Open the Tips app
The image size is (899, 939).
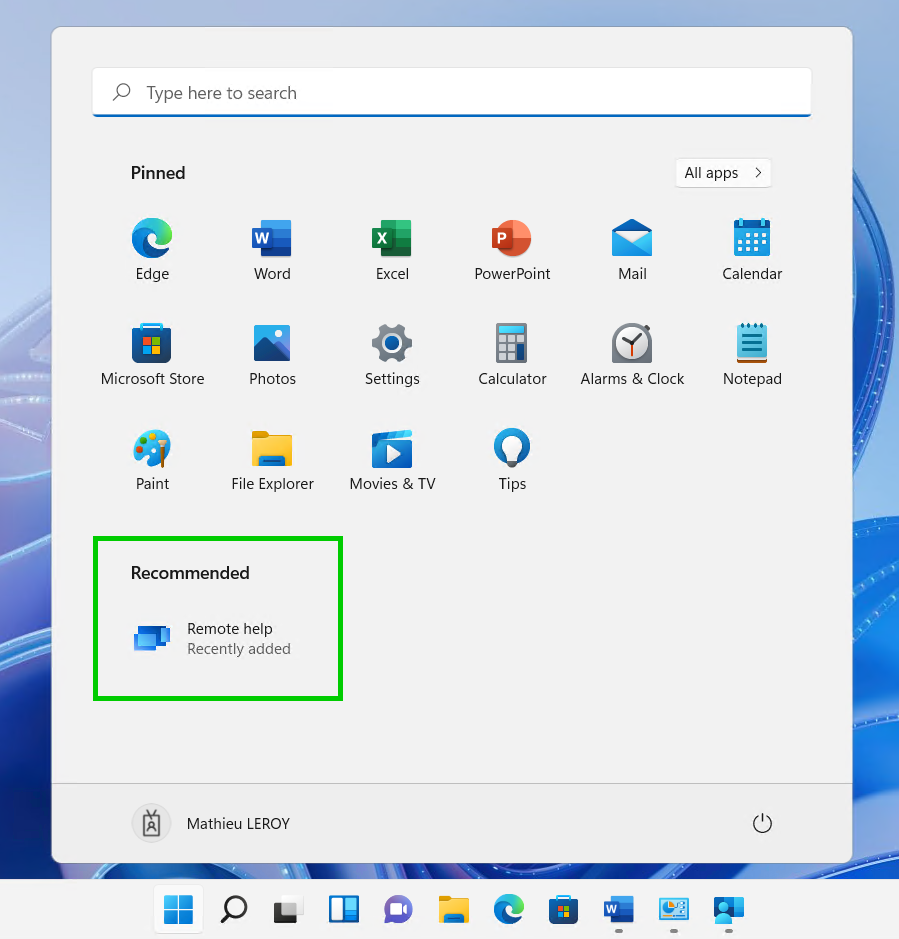point(512,459)
